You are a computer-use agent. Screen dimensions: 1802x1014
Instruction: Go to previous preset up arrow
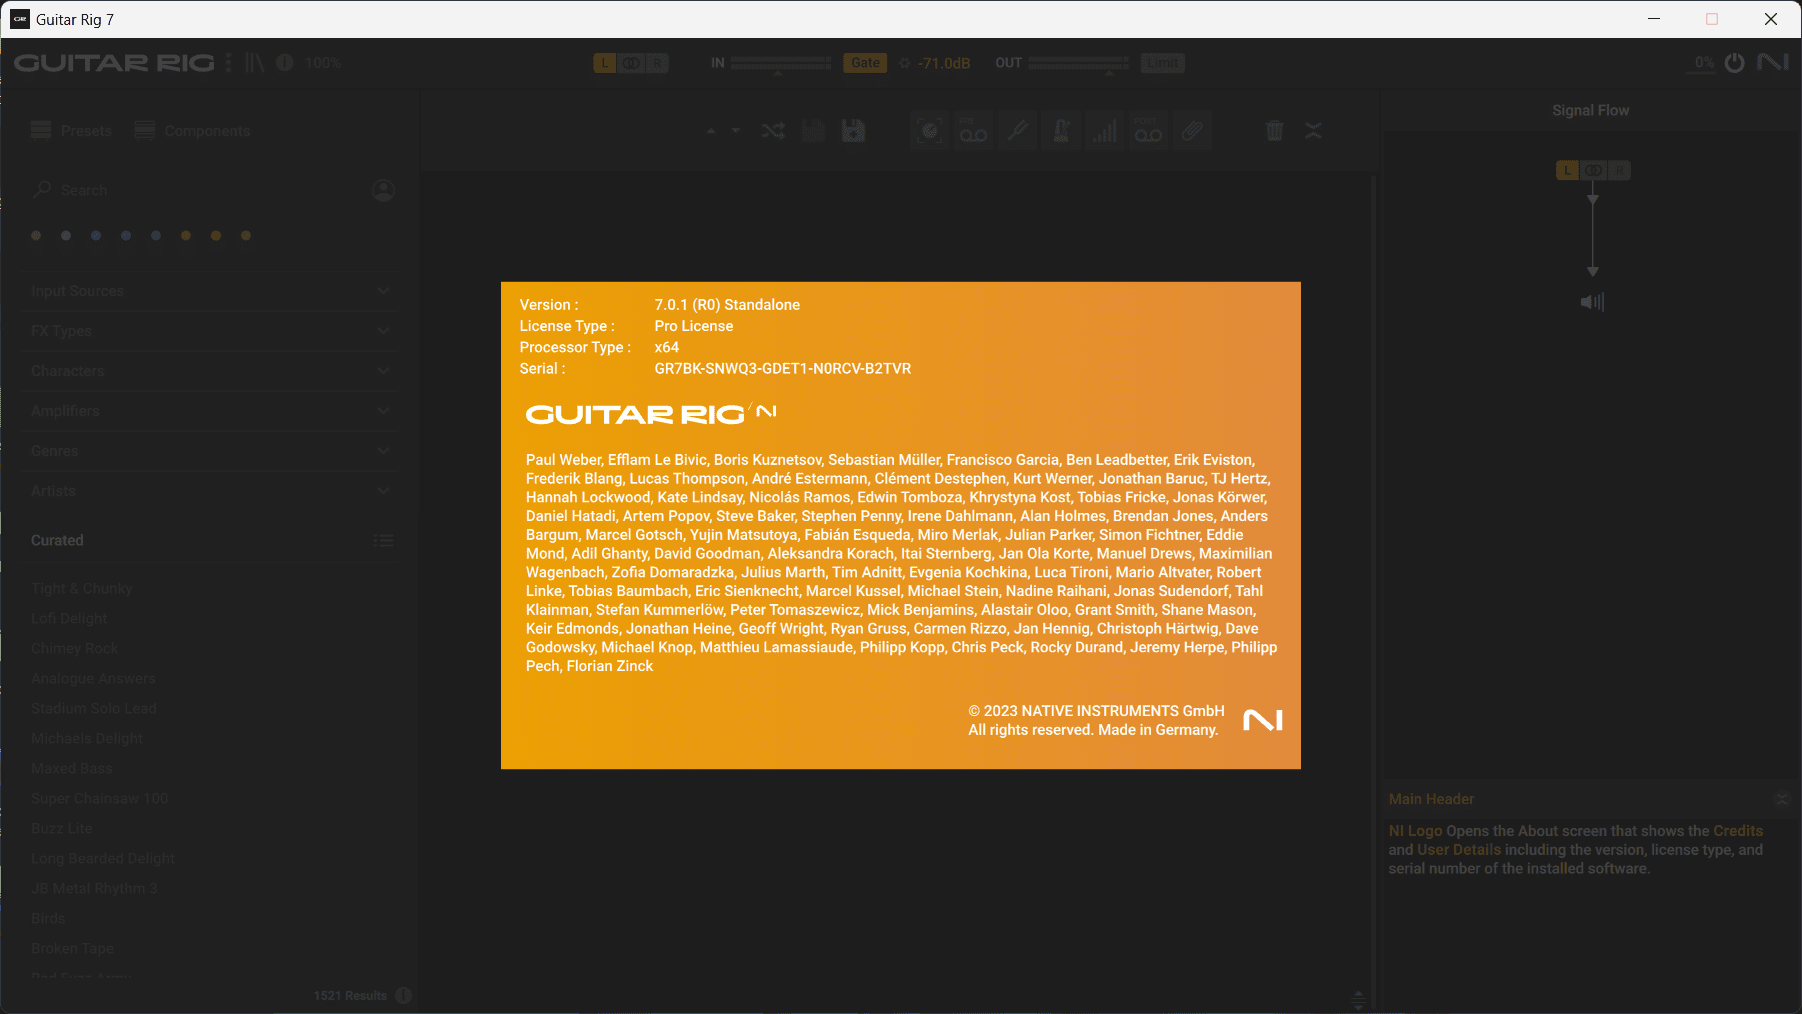[711, 131]
